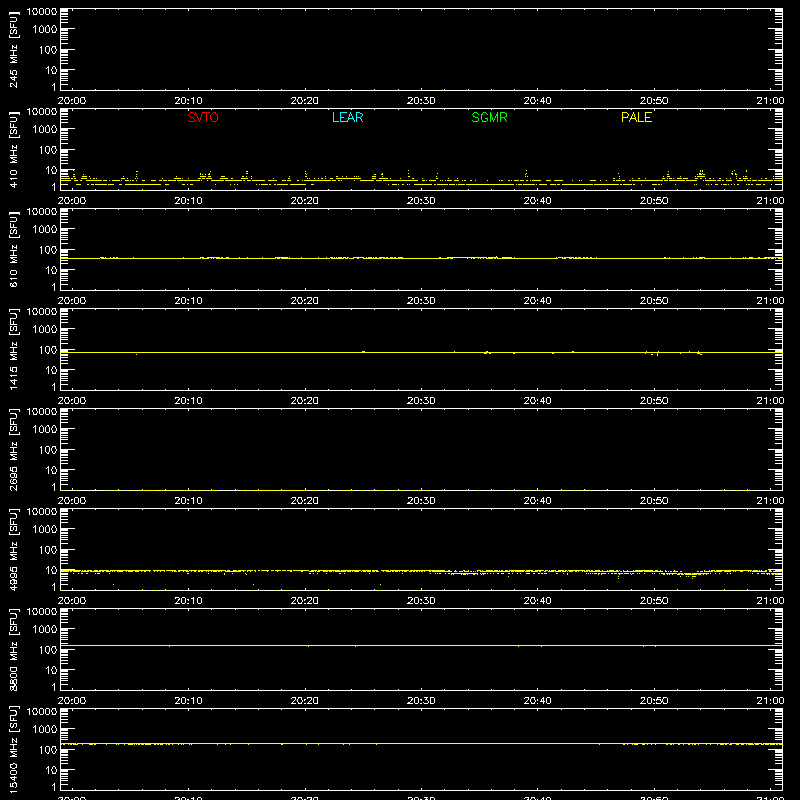Click the cyan LEAR station label

click(347, 117)
